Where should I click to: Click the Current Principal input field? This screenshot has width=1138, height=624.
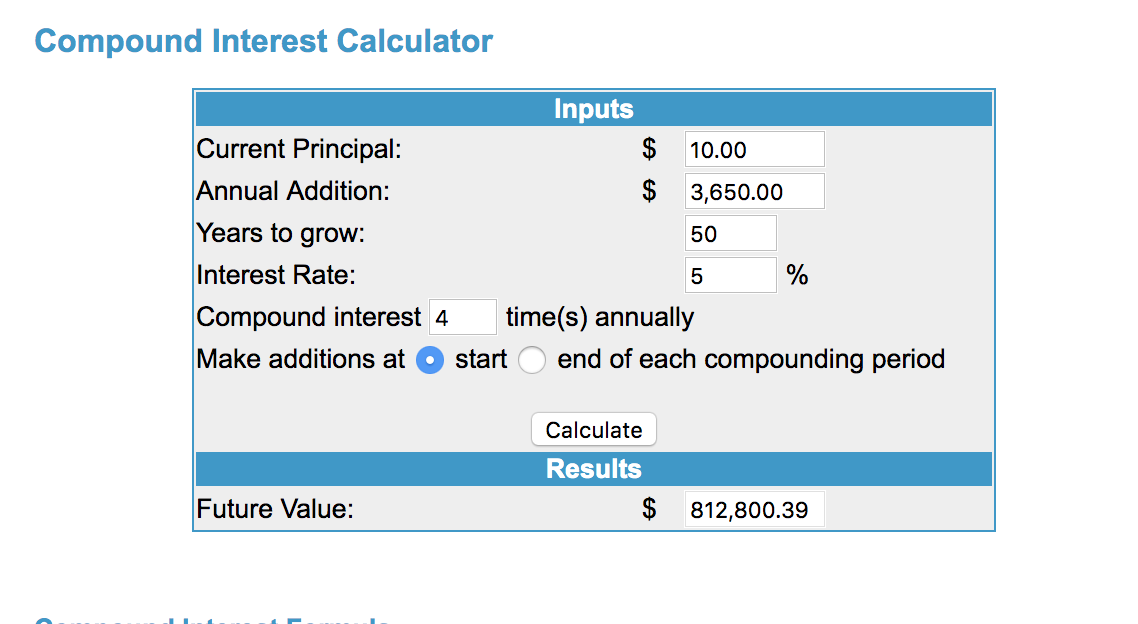tap(754, 150)
